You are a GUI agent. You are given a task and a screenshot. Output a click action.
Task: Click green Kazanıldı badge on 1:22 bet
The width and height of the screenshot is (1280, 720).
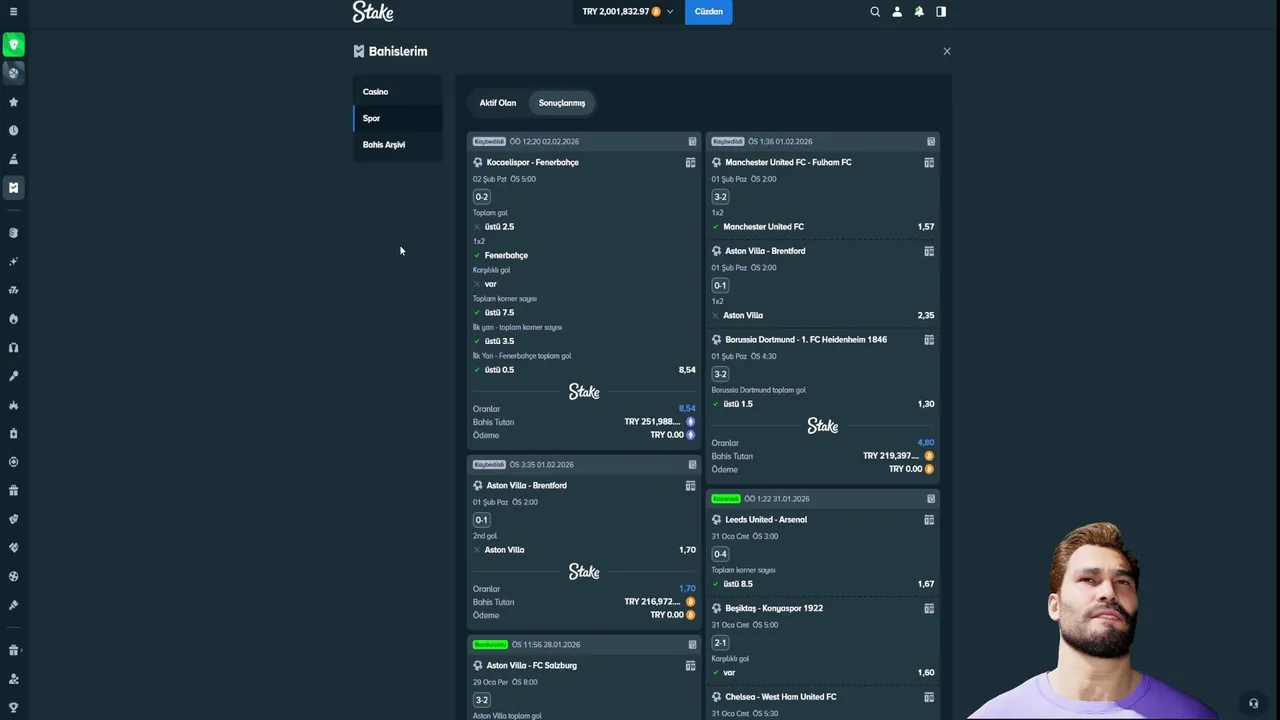pyautogui.click(x=726, y=499)
